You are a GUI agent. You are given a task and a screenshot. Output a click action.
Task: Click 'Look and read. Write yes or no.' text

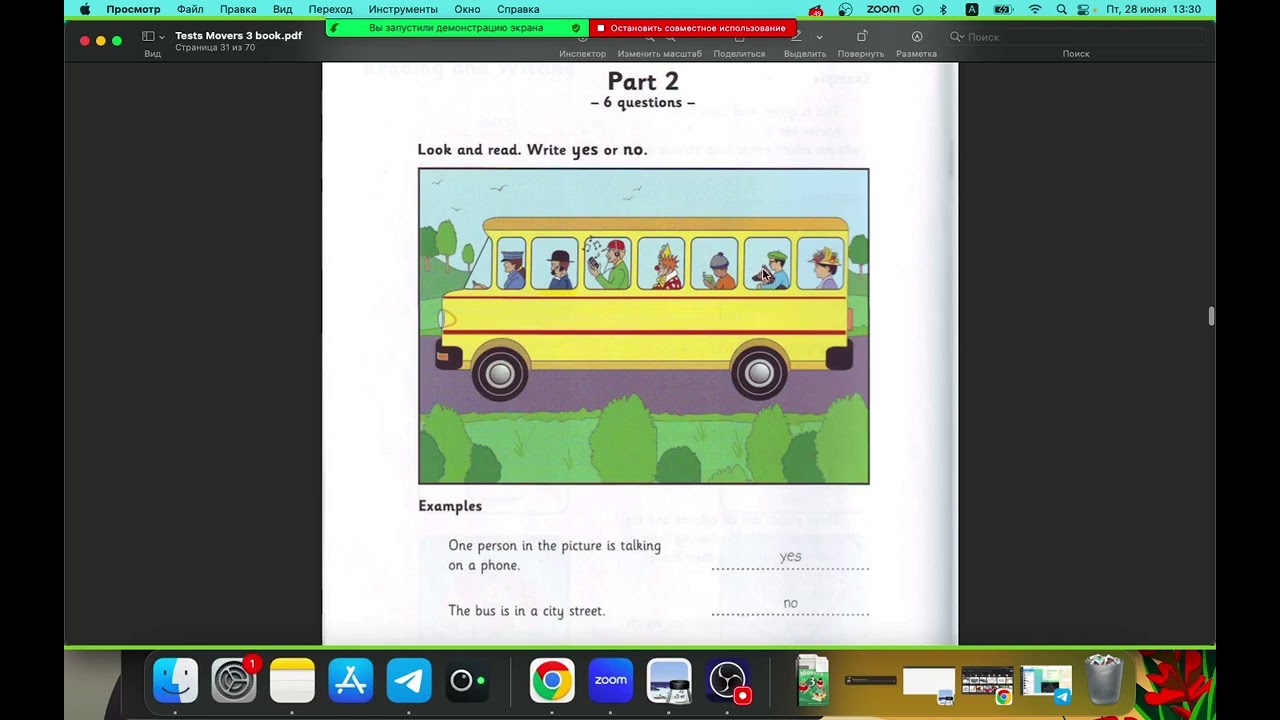532,150
